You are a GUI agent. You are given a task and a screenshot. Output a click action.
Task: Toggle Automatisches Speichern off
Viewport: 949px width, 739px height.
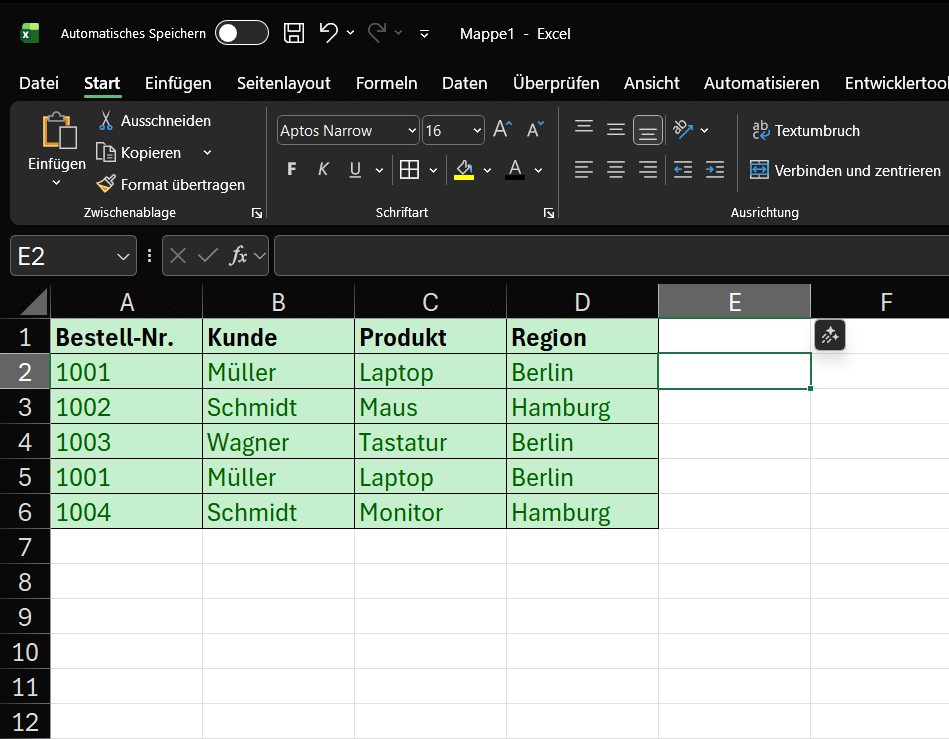pyautogui.click(x=240, y=32)
